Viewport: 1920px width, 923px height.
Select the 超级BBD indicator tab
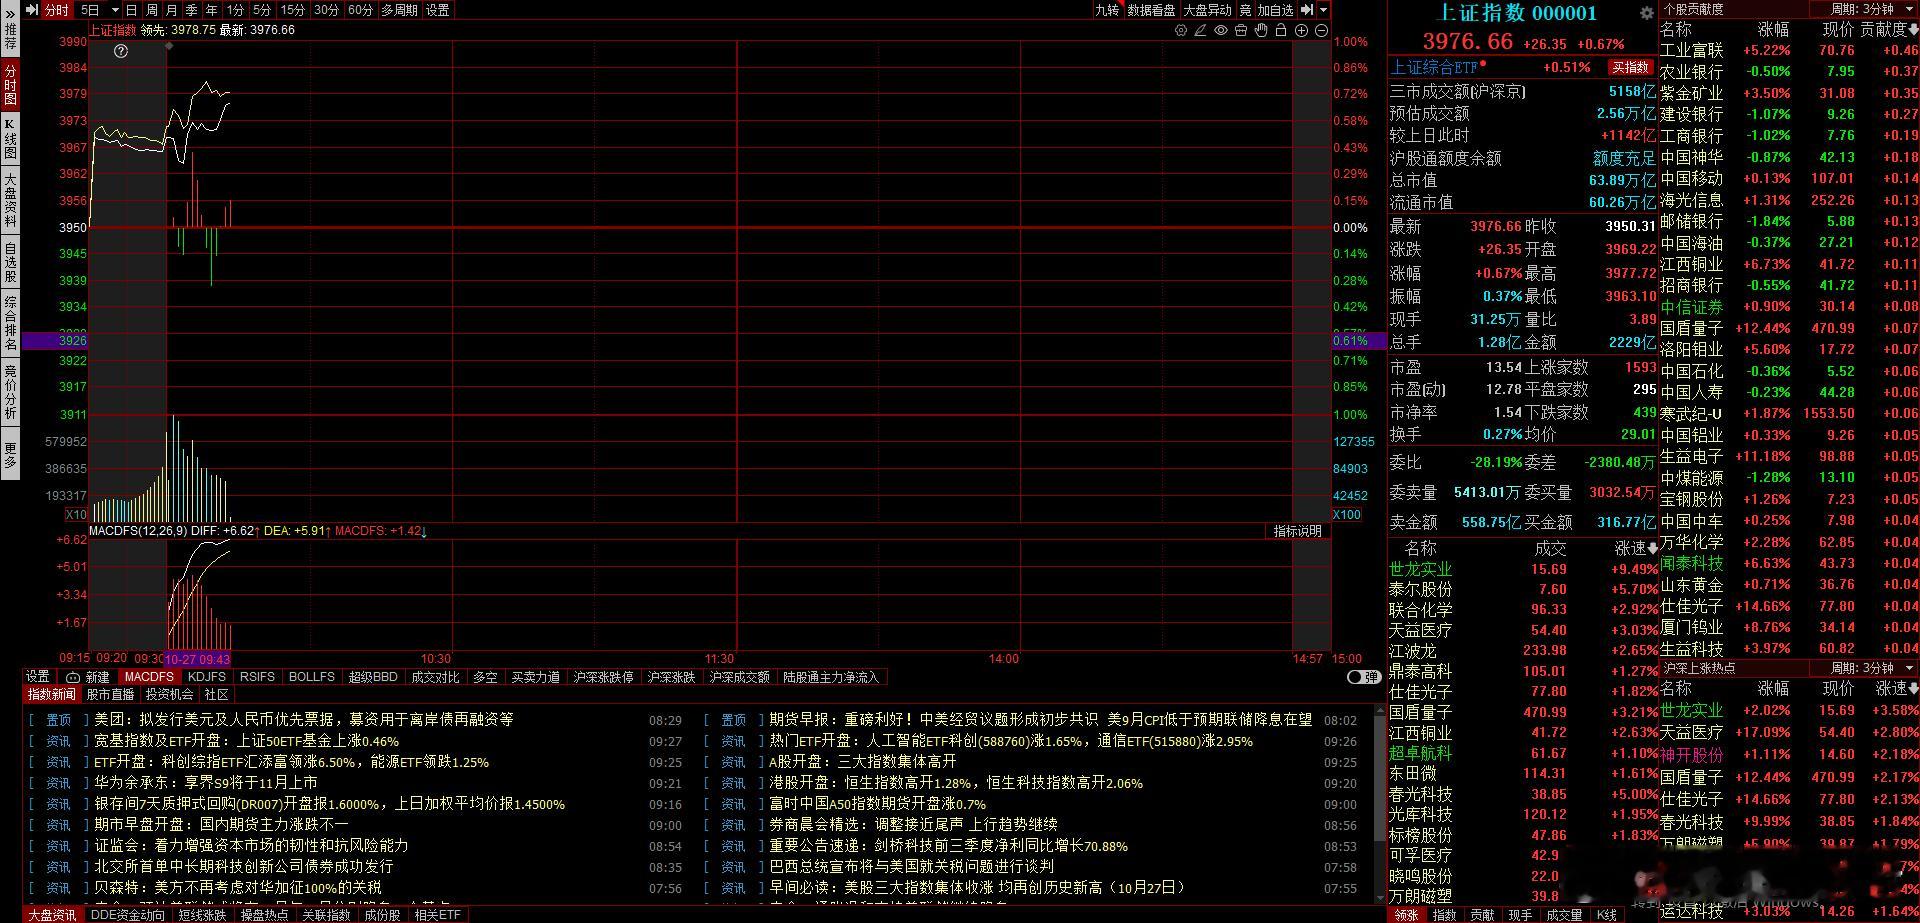pyautogui.click(x=372, y=677)
